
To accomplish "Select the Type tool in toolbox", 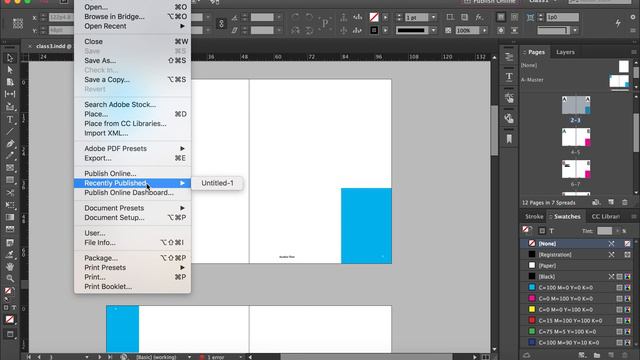I will coord(10,120).
